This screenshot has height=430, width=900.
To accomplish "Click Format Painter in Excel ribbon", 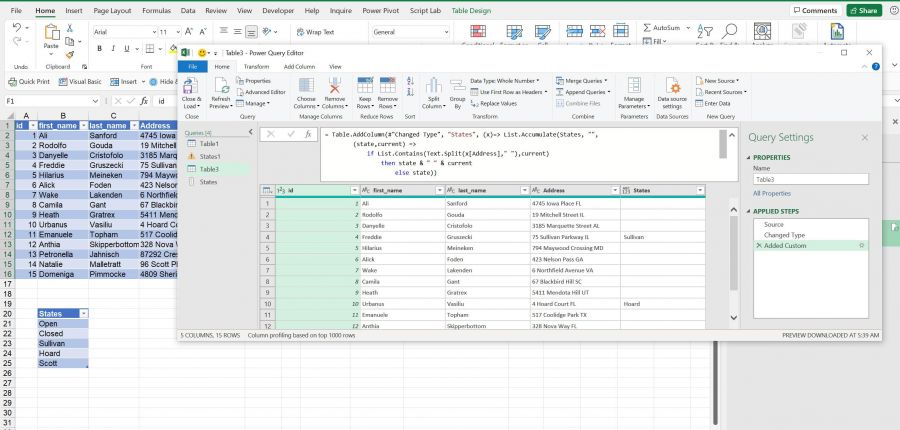I will click(x=69, y=55).
